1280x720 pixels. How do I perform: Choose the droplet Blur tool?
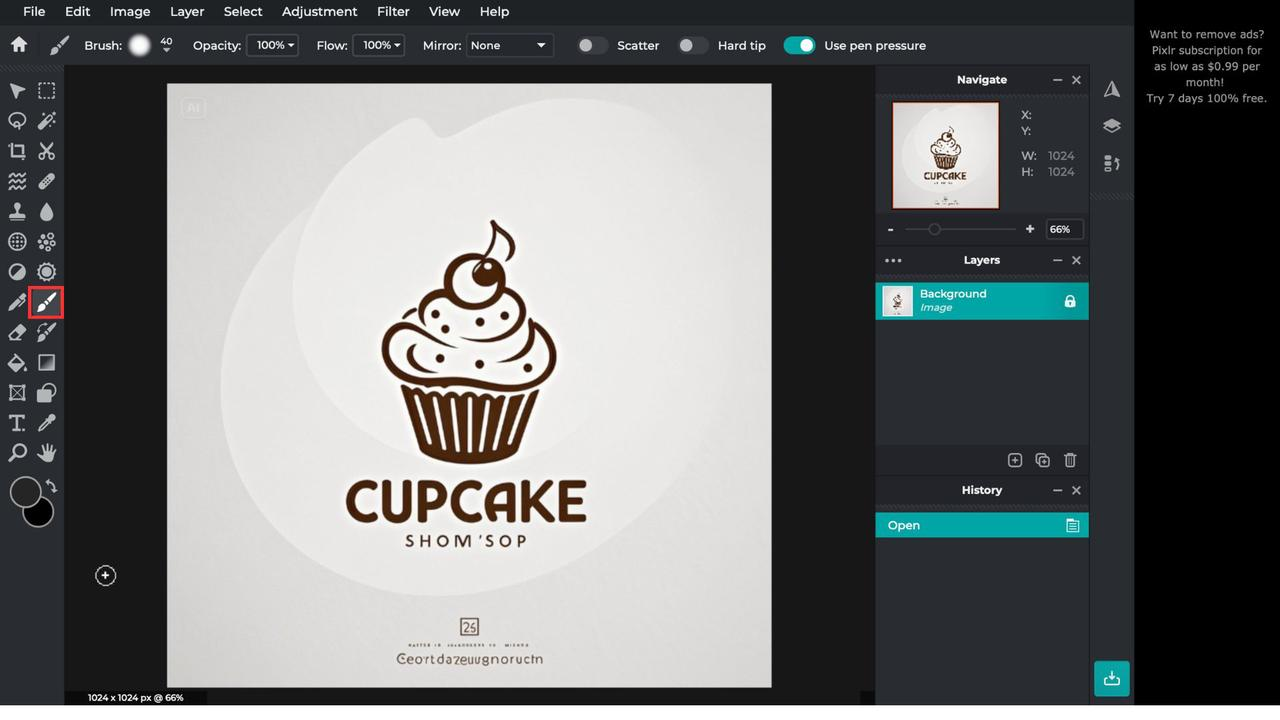click(47, 212)
